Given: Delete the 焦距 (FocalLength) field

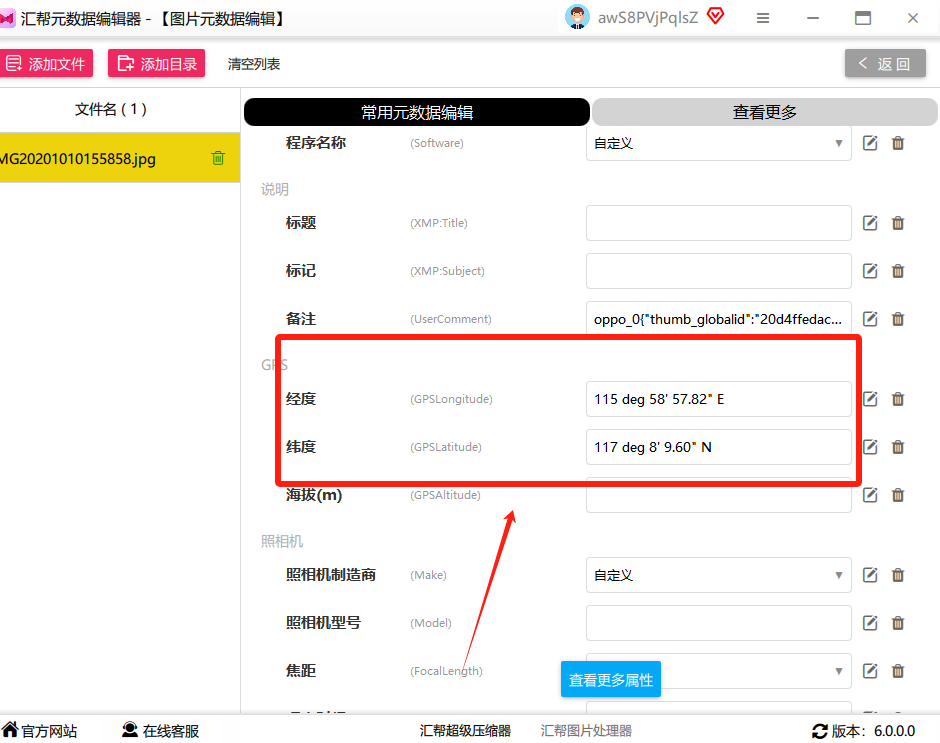Looking at the screenshot, I should click(898, 671).
